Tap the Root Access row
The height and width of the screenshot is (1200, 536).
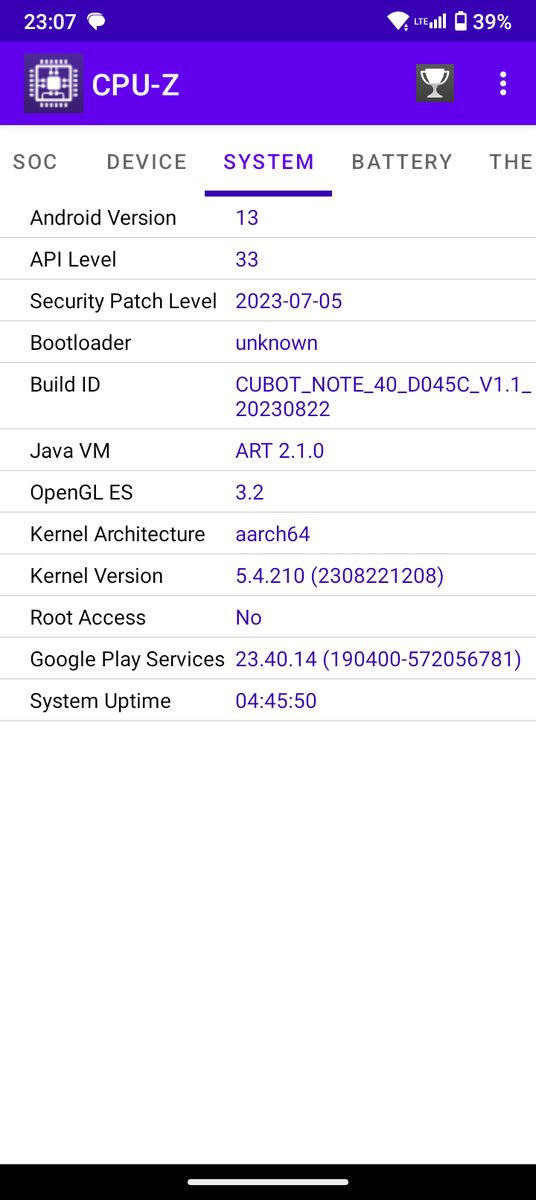pos(268,617)
